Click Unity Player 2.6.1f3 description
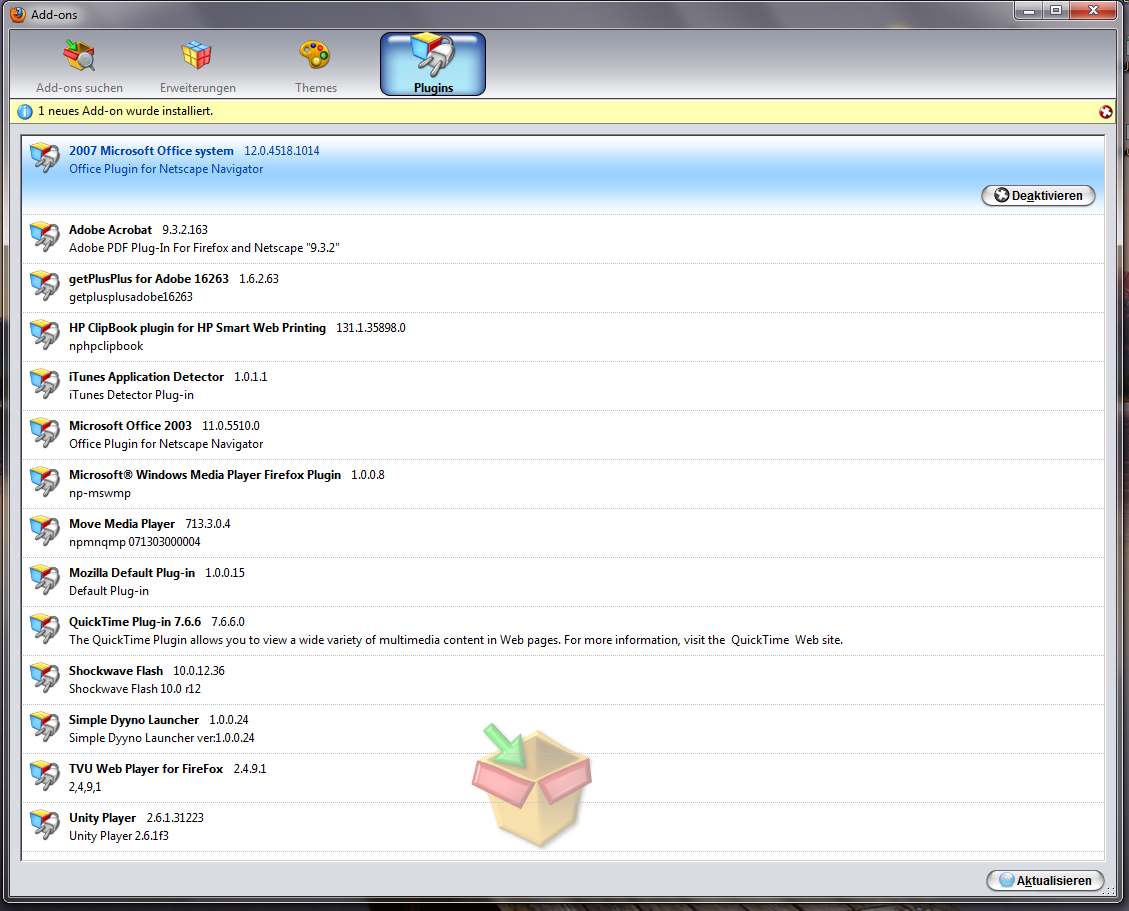Screen dimensions: 1129x911 [x=119, y=835]
